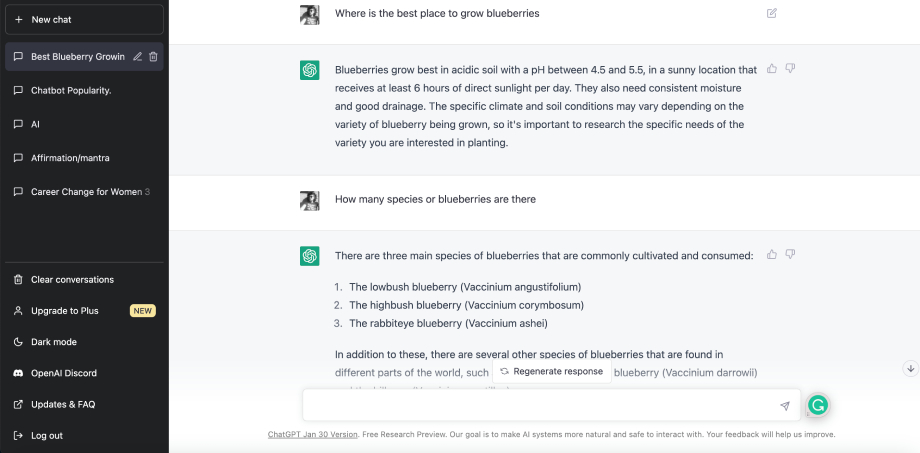The height and width of the screenshot is (453, 920).
Task: Delete the Best Blueberry chat with trash icon
Action: [x=153, y=57]
